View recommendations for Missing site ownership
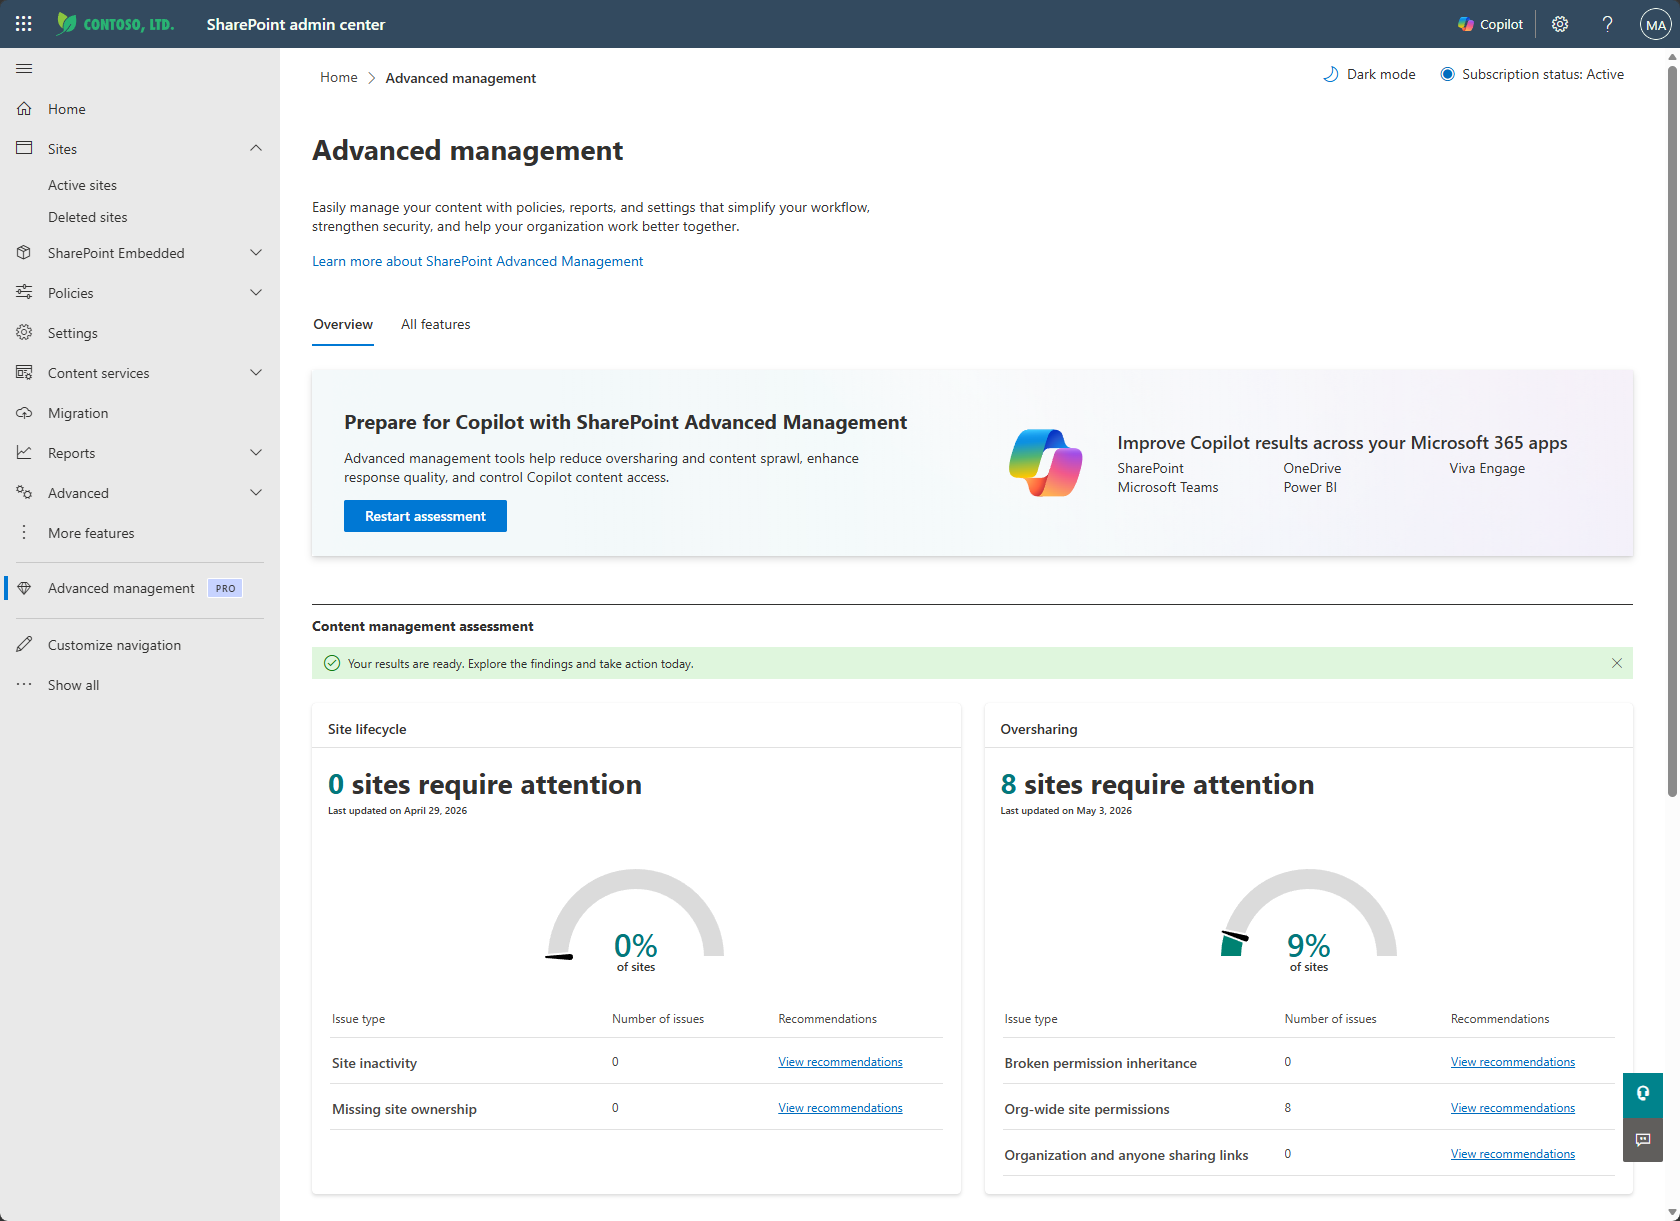Screen dimensions: 1680x1221 coord(840,1108)
